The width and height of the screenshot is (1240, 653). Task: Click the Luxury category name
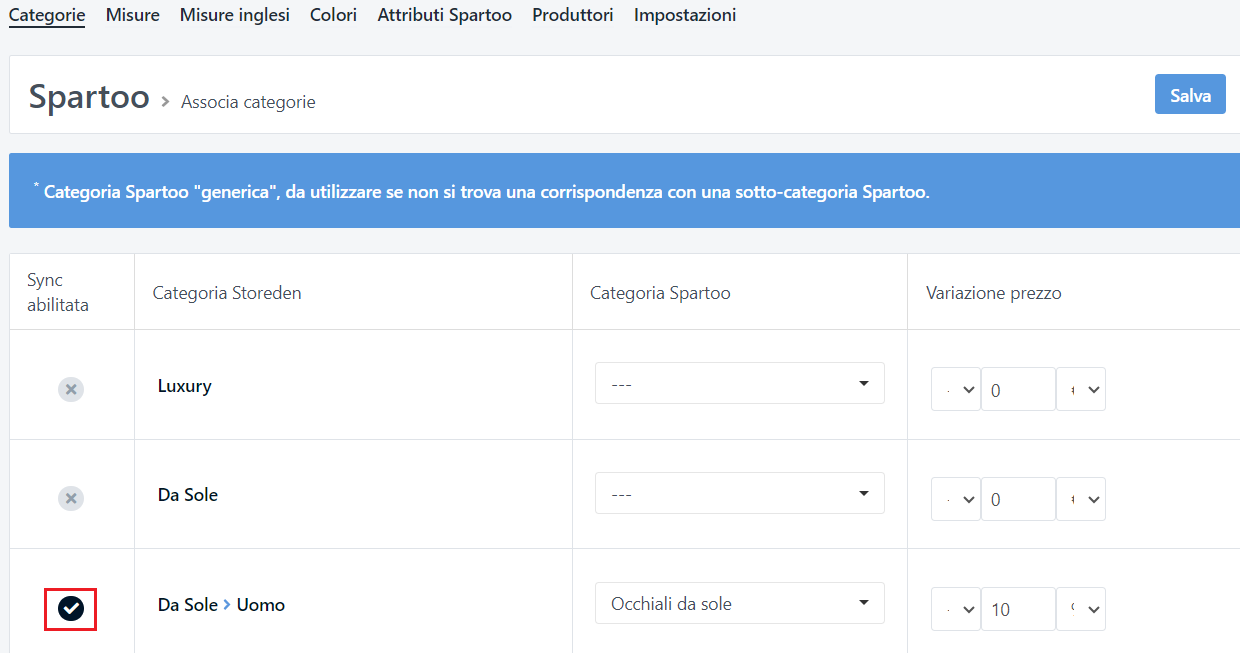[185, 385]
